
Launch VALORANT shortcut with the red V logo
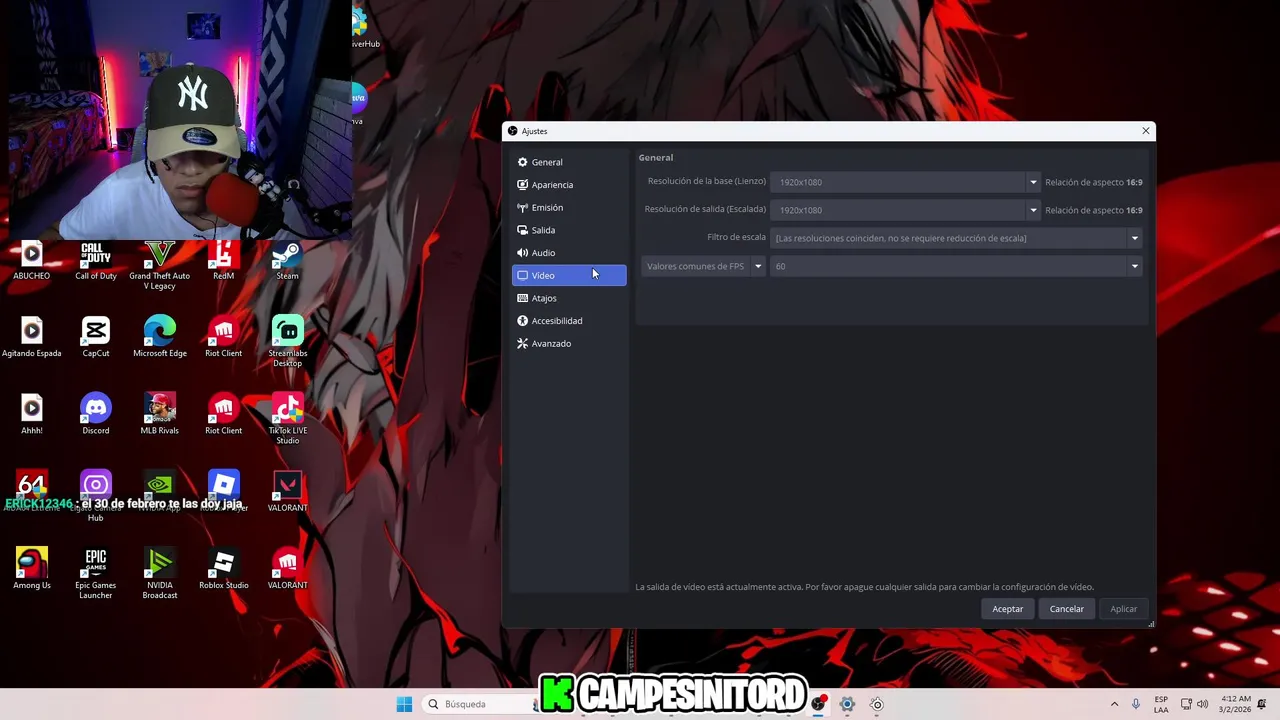click(288, 491)
